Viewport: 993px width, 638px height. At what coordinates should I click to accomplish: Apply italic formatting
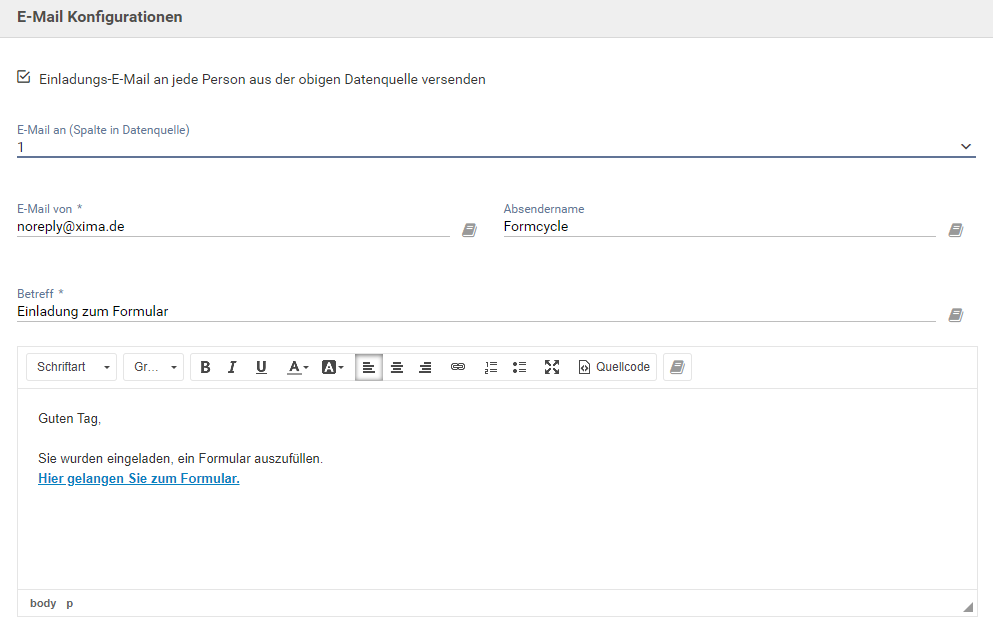point(232,367)
